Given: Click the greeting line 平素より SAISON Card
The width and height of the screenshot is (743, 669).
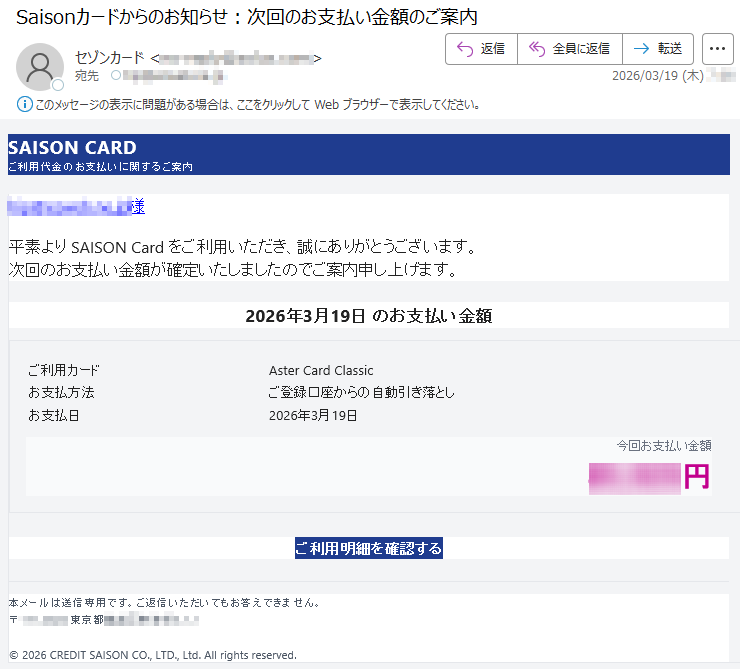Looking at the screenshot, I should [242, 247].
